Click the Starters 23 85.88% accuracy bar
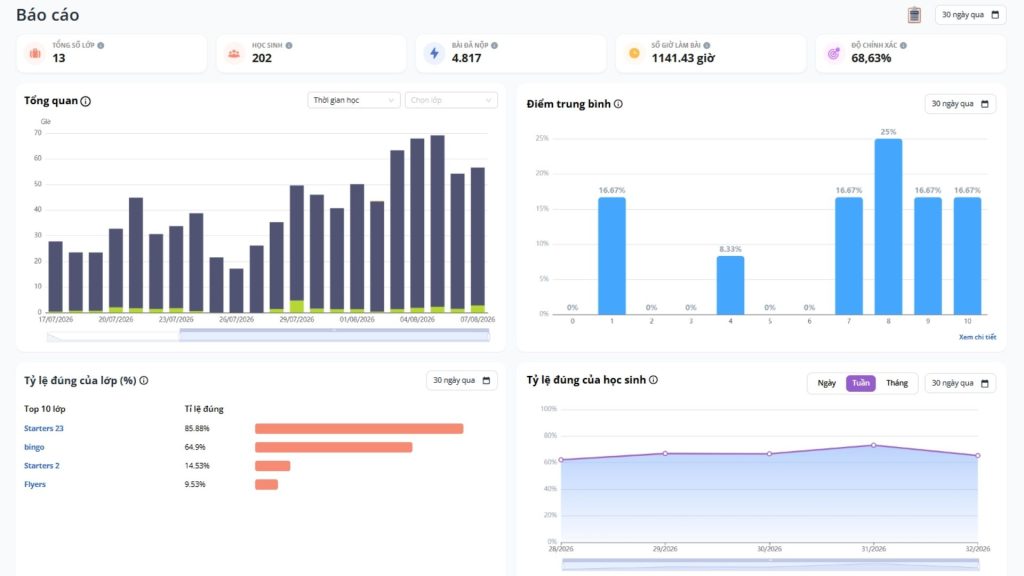This screenshot has height=576, width=1024. click(x=359, y=428)
